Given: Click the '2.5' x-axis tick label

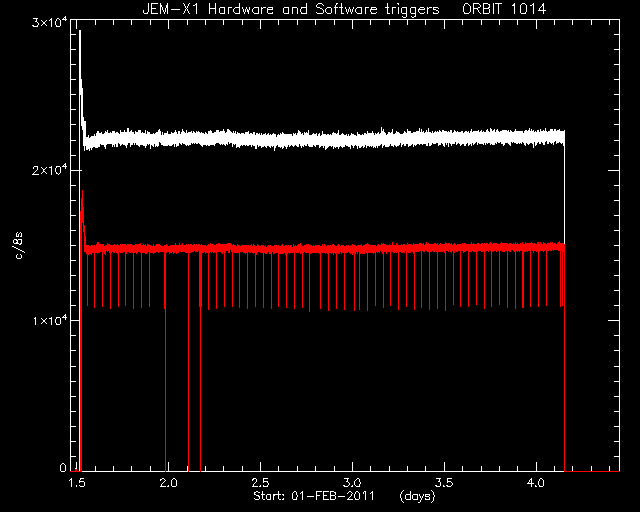Looking at the screenshot, I should click(x=260, y=483).
